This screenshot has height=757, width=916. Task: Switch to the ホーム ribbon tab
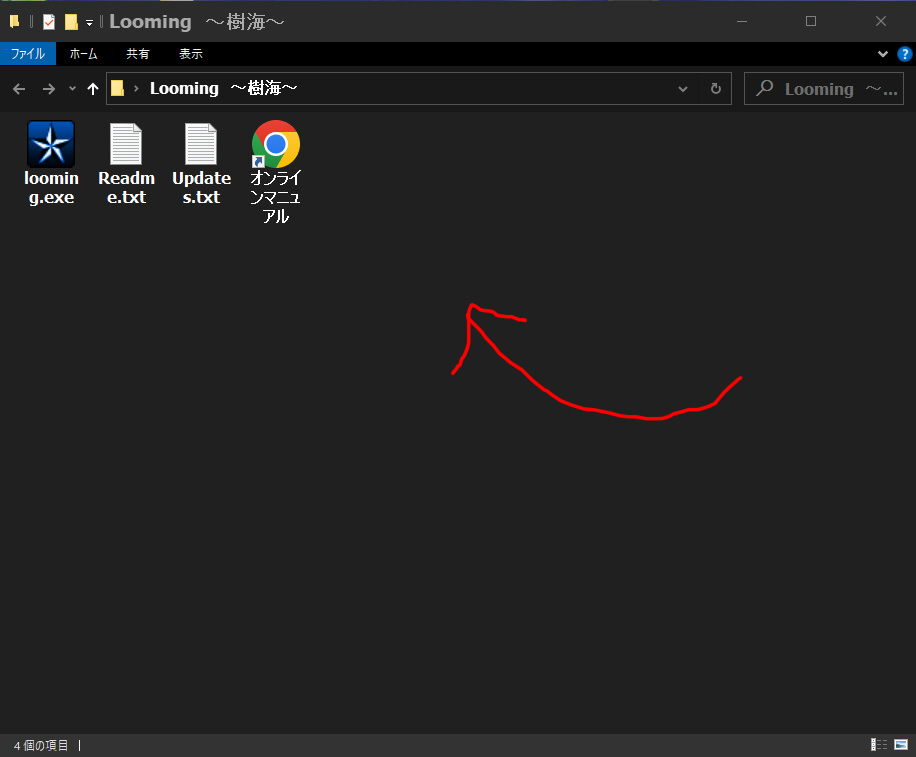(x=83, y=54)
